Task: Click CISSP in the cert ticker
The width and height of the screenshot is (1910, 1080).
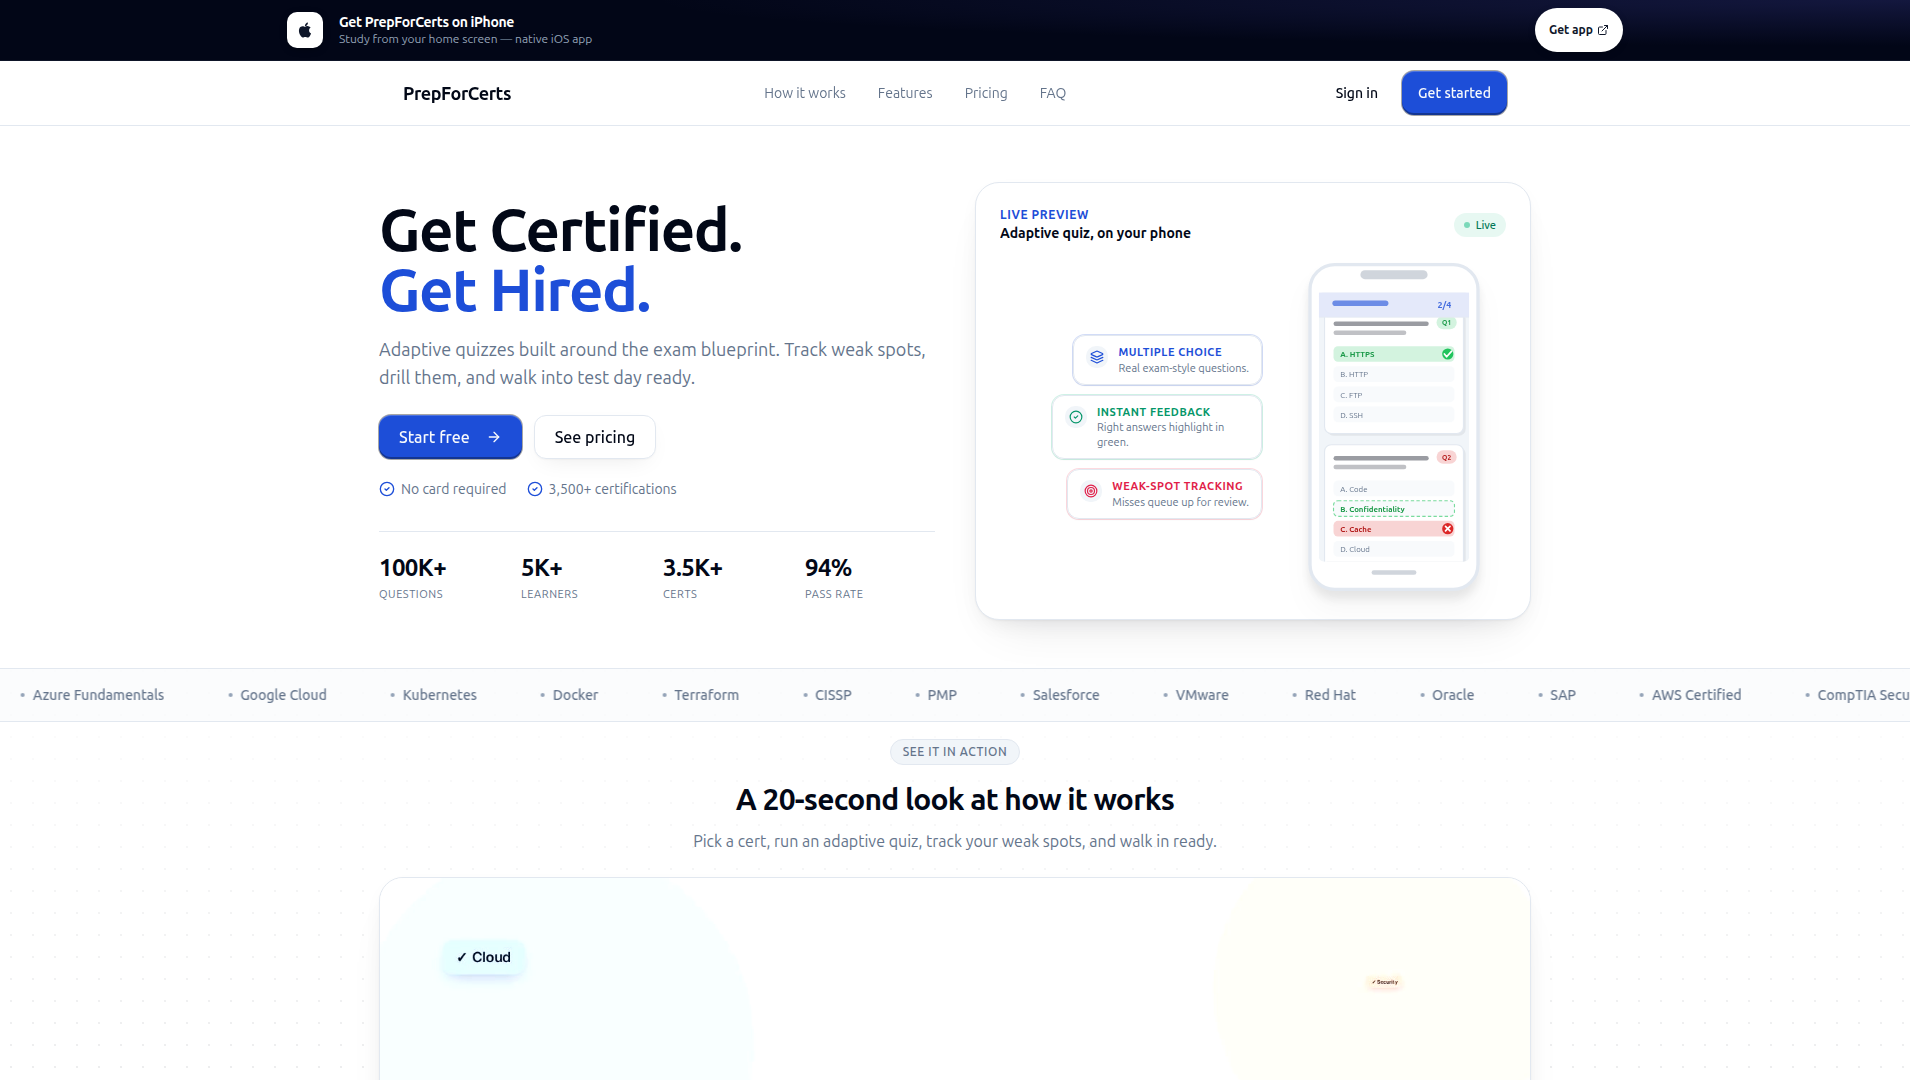Action: [833, 695]
